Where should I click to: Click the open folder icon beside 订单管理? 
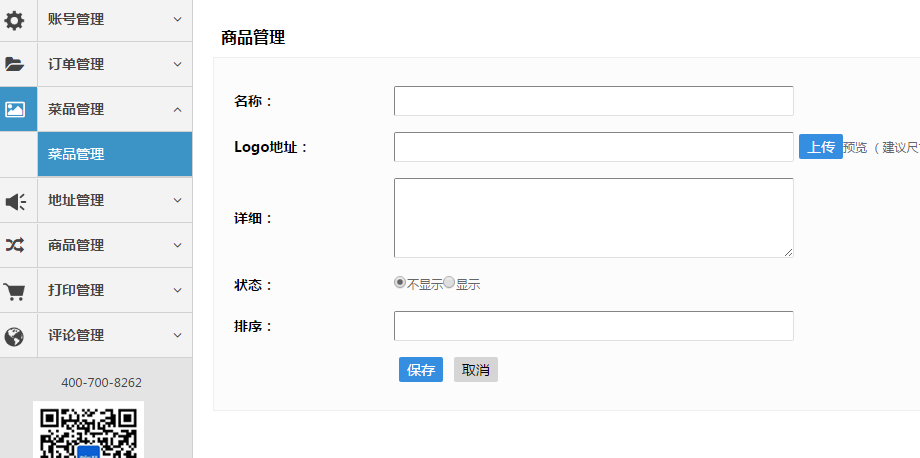click(x=14, y=65)
